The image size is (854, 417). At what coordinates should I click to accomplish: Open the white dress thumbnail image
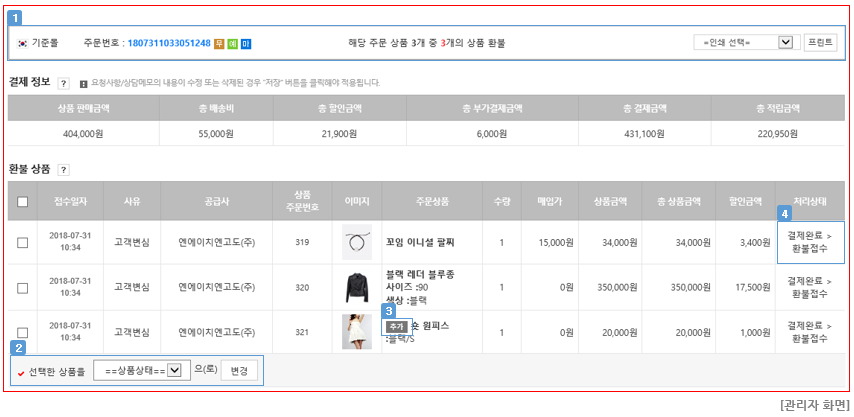click(357, 332)
